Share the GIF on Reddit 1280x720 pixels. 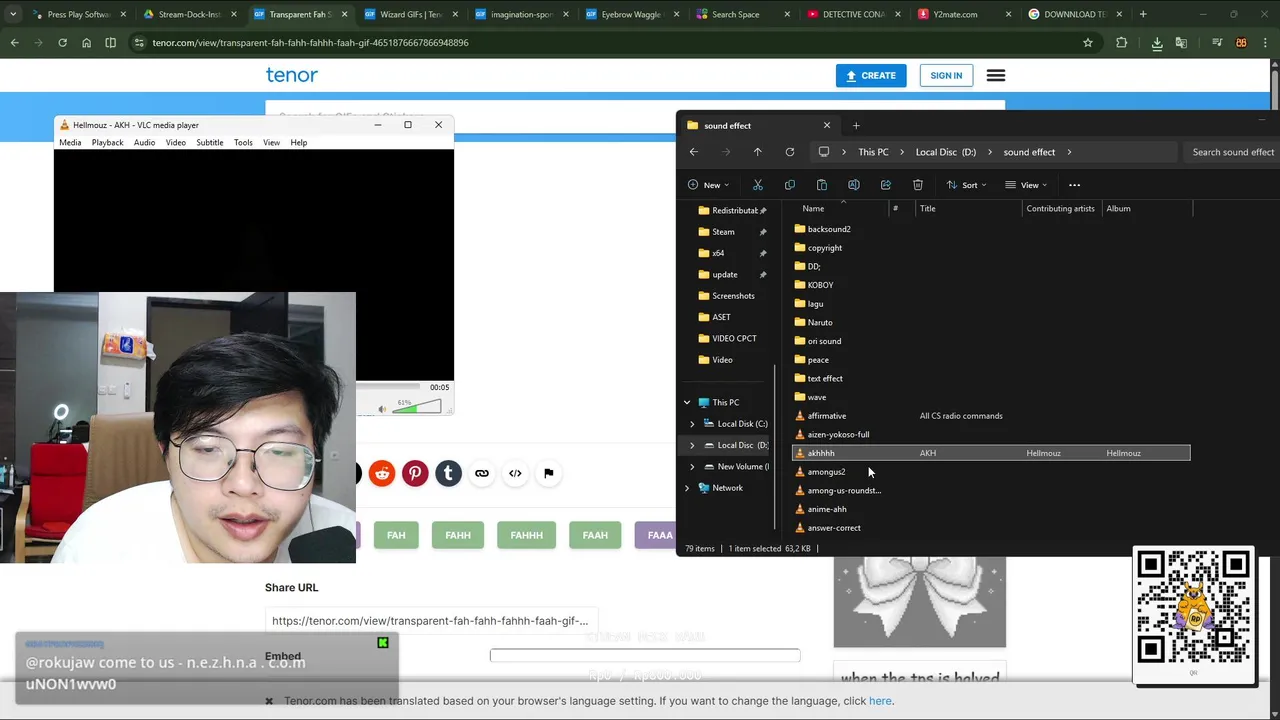click(x=382, y=473)
